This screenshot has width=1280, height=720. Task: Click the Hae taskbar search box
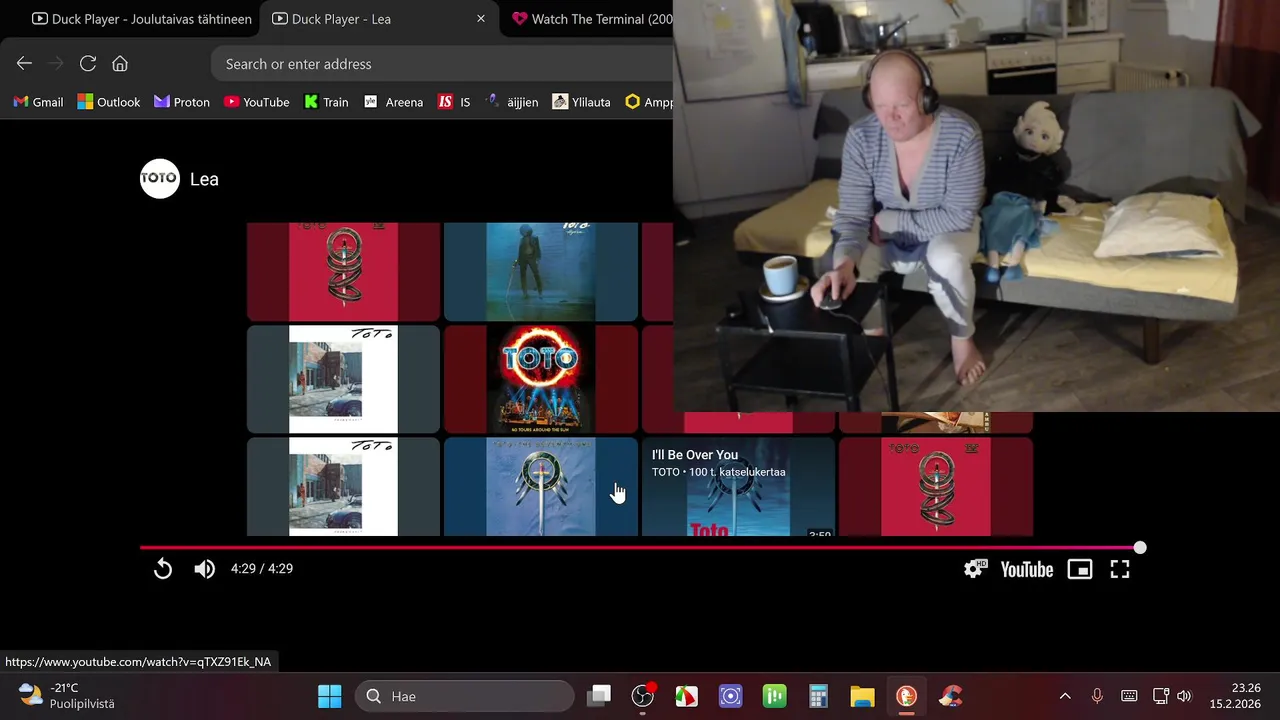point(465,696)
